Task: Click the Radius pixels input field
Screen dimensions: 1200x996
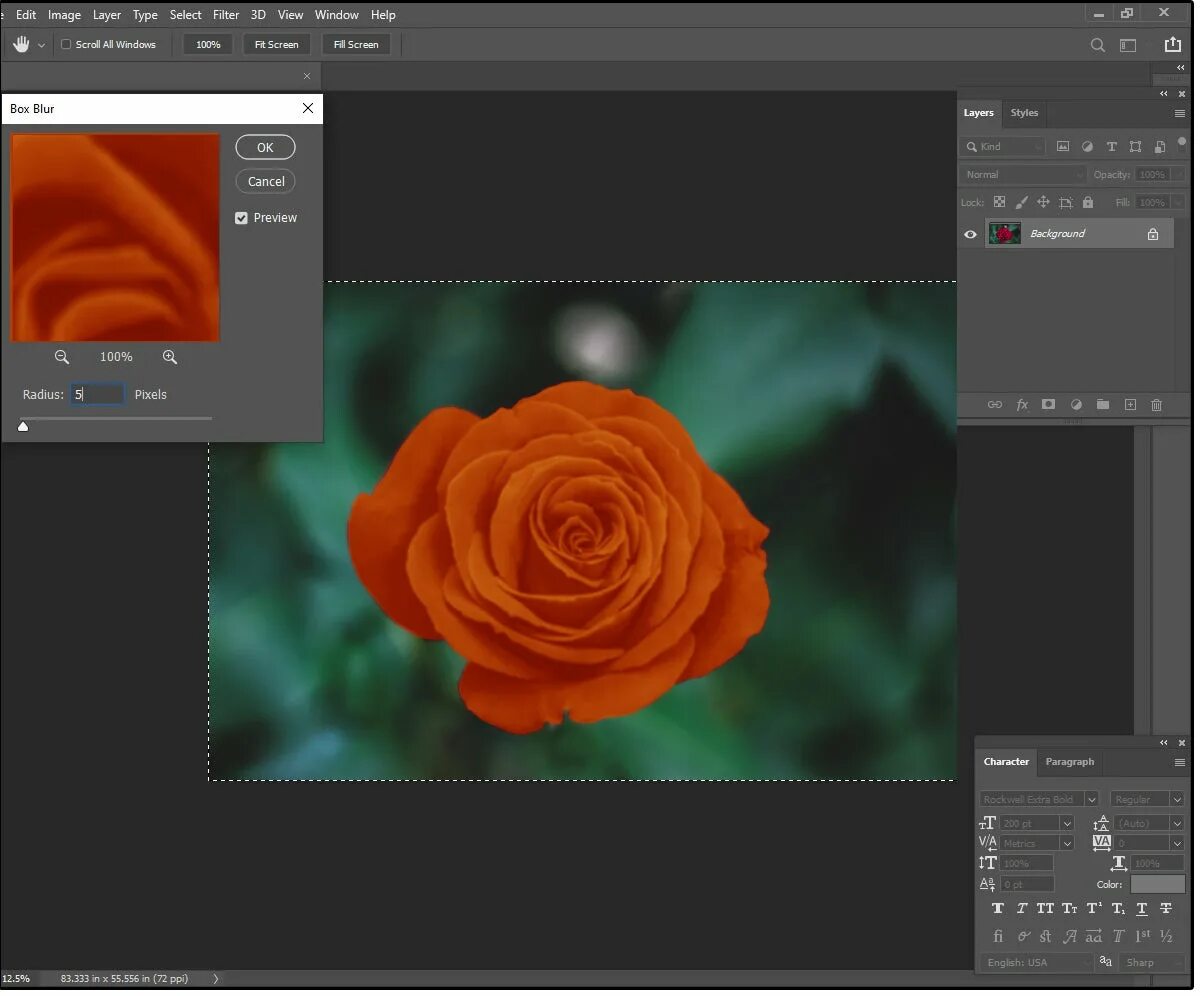Action: [x=99, y=396]
